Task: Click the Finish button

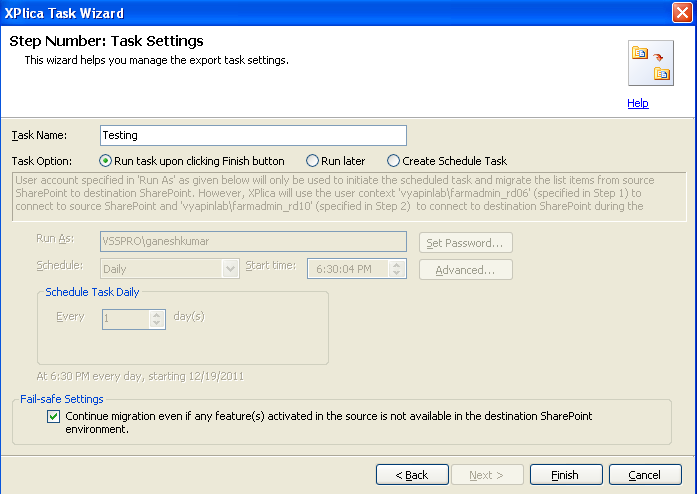Action: pyautogui.click(x=566, y=475)
